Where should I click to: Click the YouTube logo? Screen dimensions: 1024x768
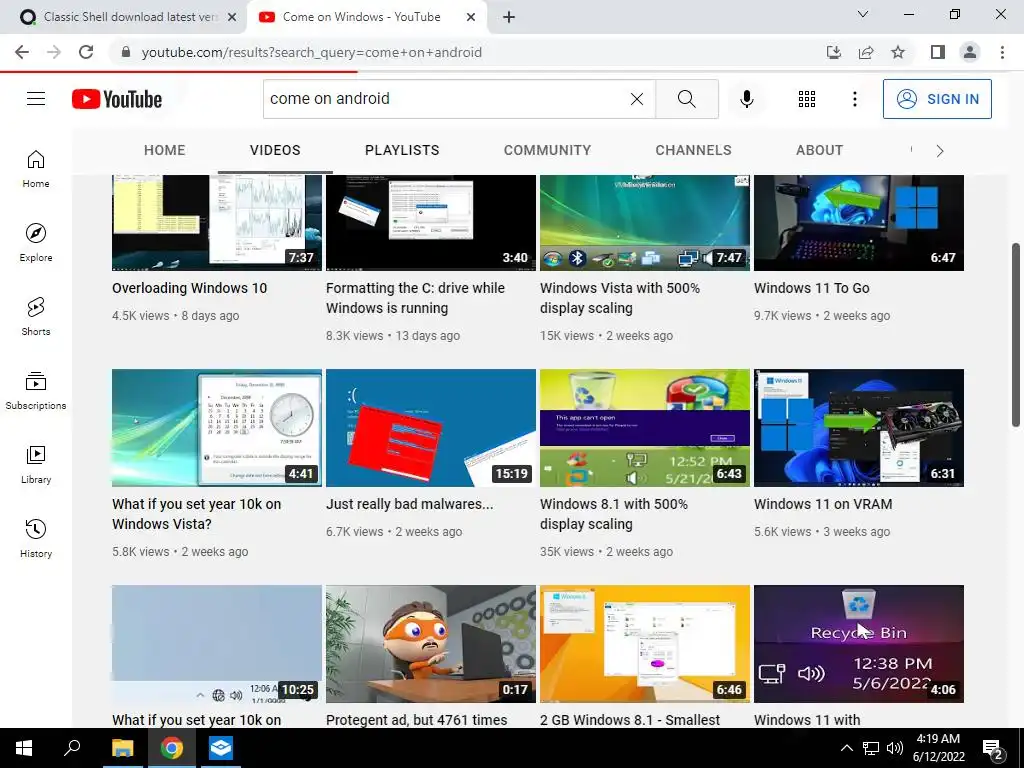117,99
